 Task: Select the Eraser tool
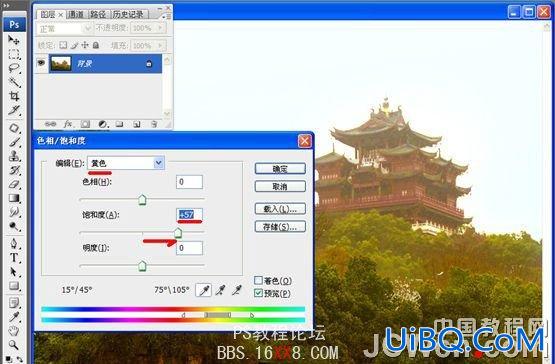(x=14, y=184)
